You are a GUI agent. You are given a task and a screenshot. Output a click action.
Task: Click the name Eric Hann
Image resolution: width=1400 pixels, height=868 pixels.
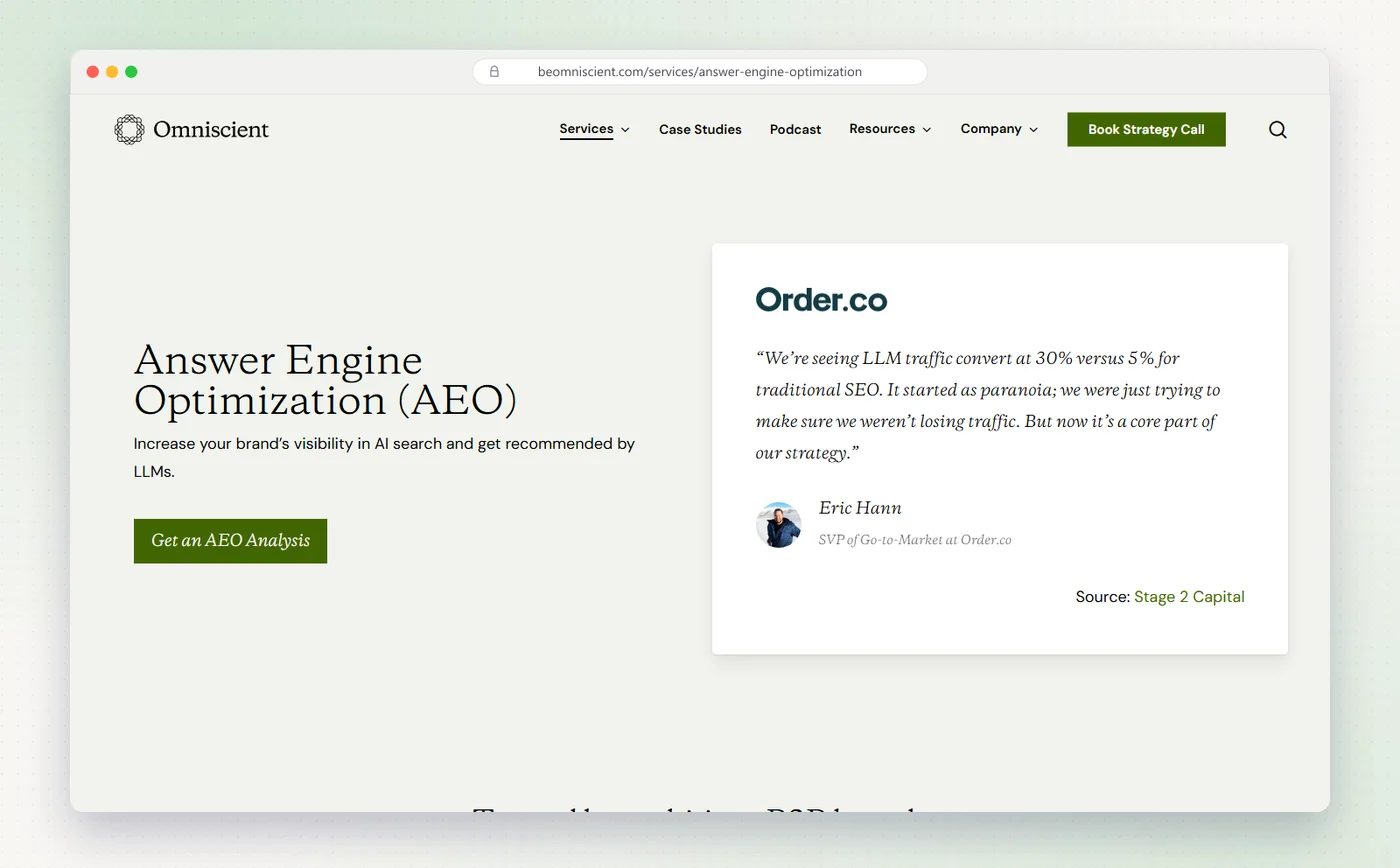pyautogui.click(x=860, y=508)
